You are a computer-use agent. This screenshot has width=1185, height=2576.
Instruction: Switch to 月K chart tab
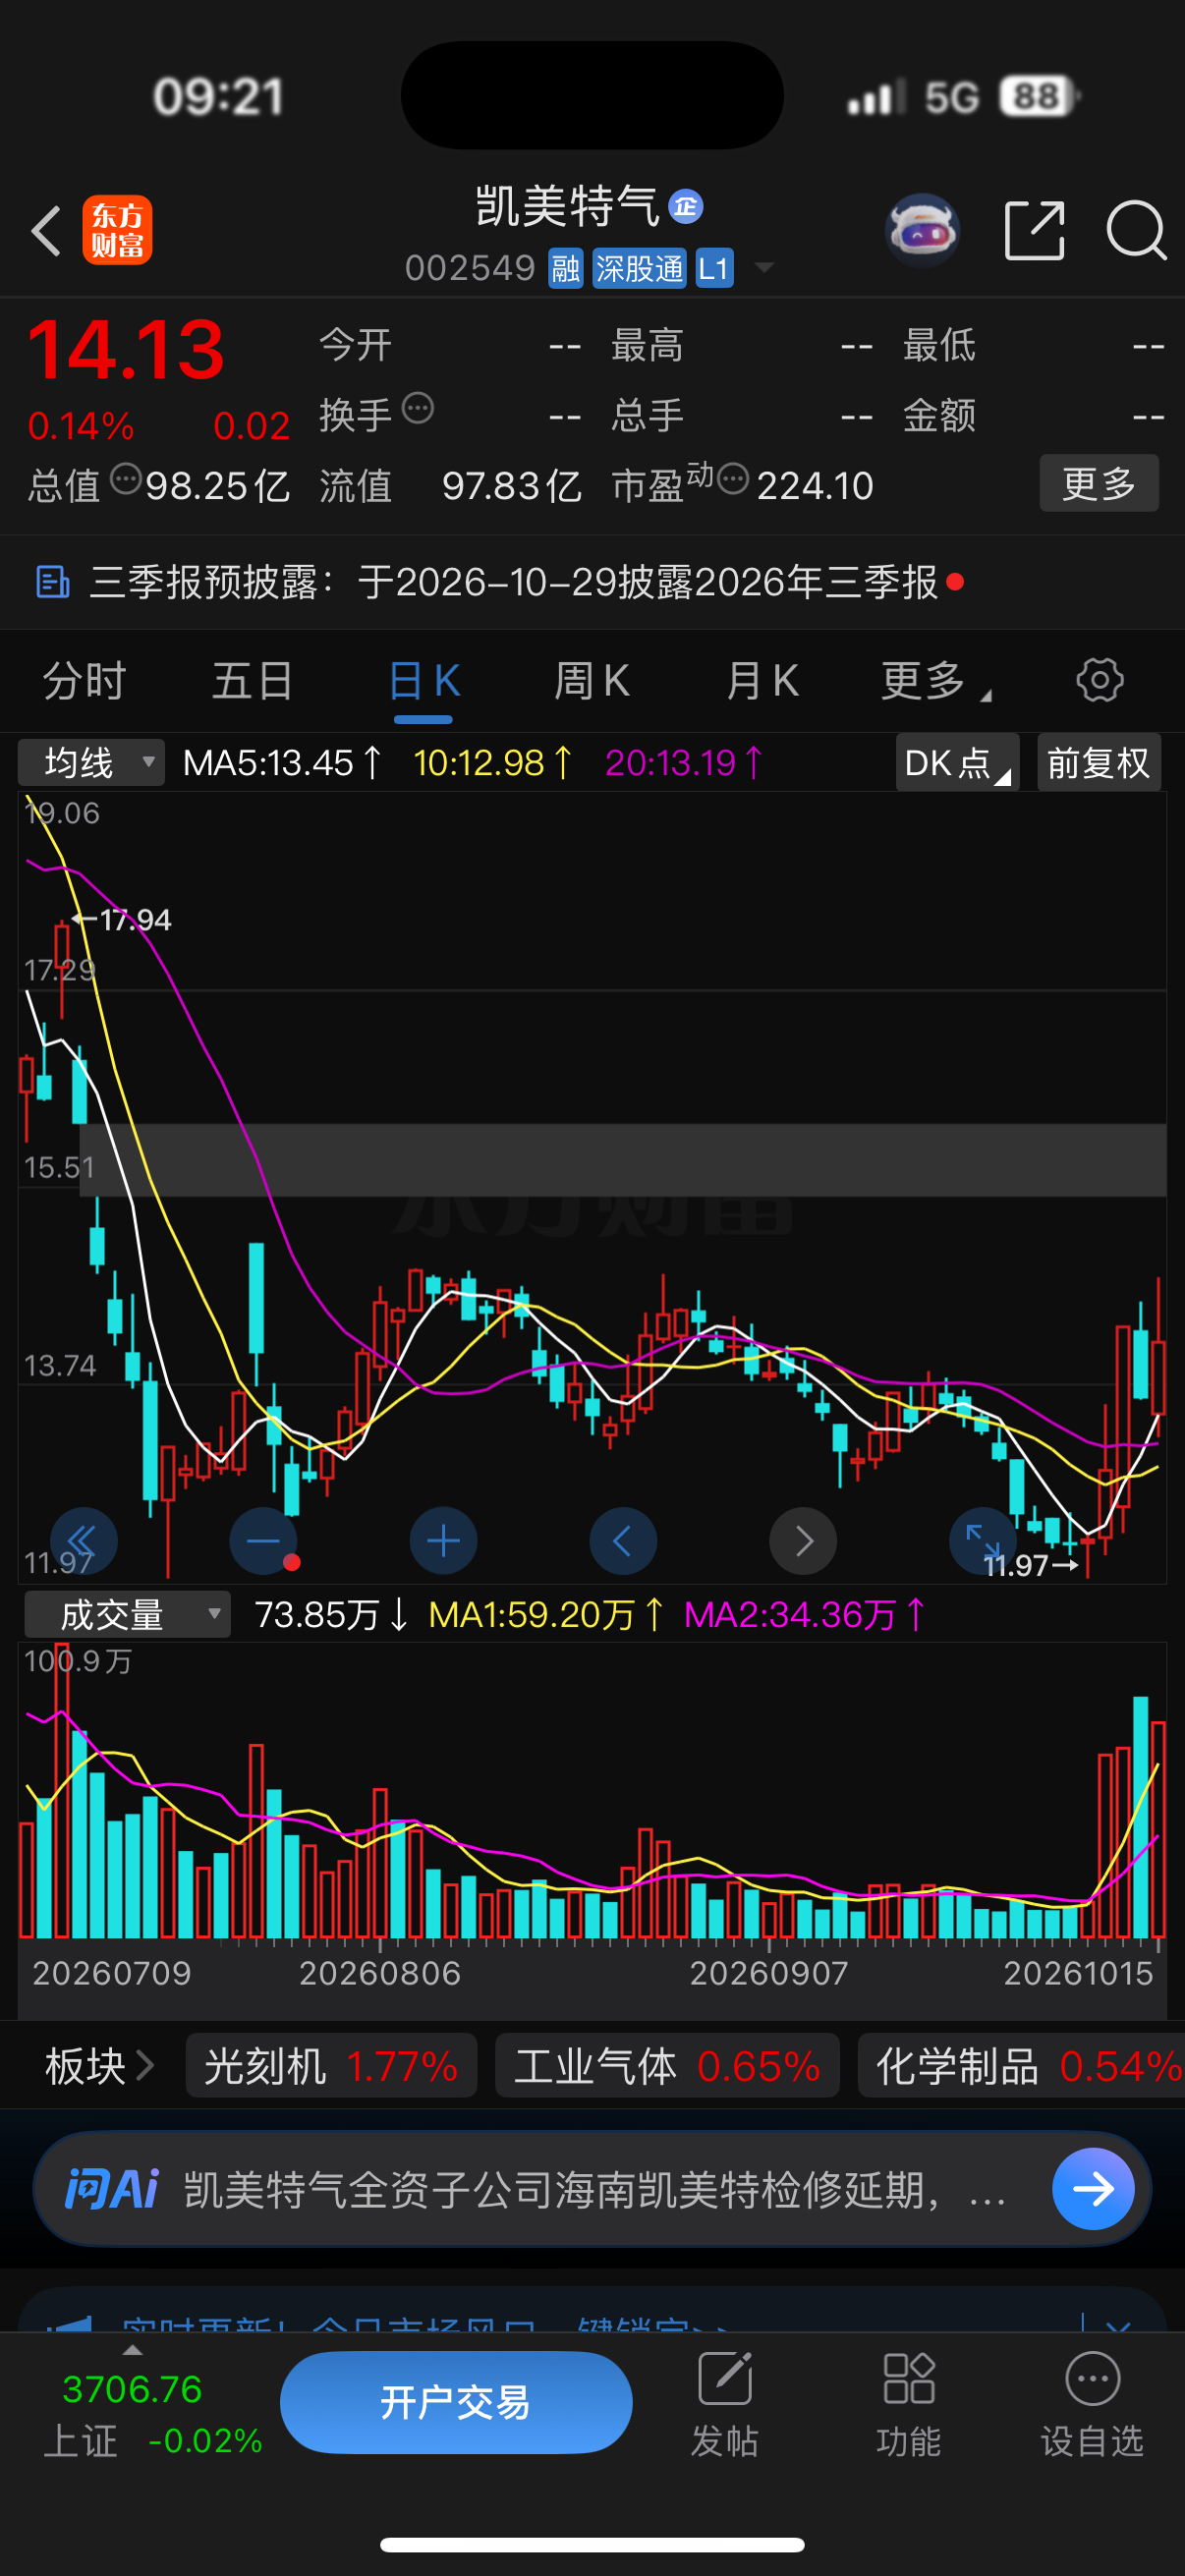pos(762,681)
